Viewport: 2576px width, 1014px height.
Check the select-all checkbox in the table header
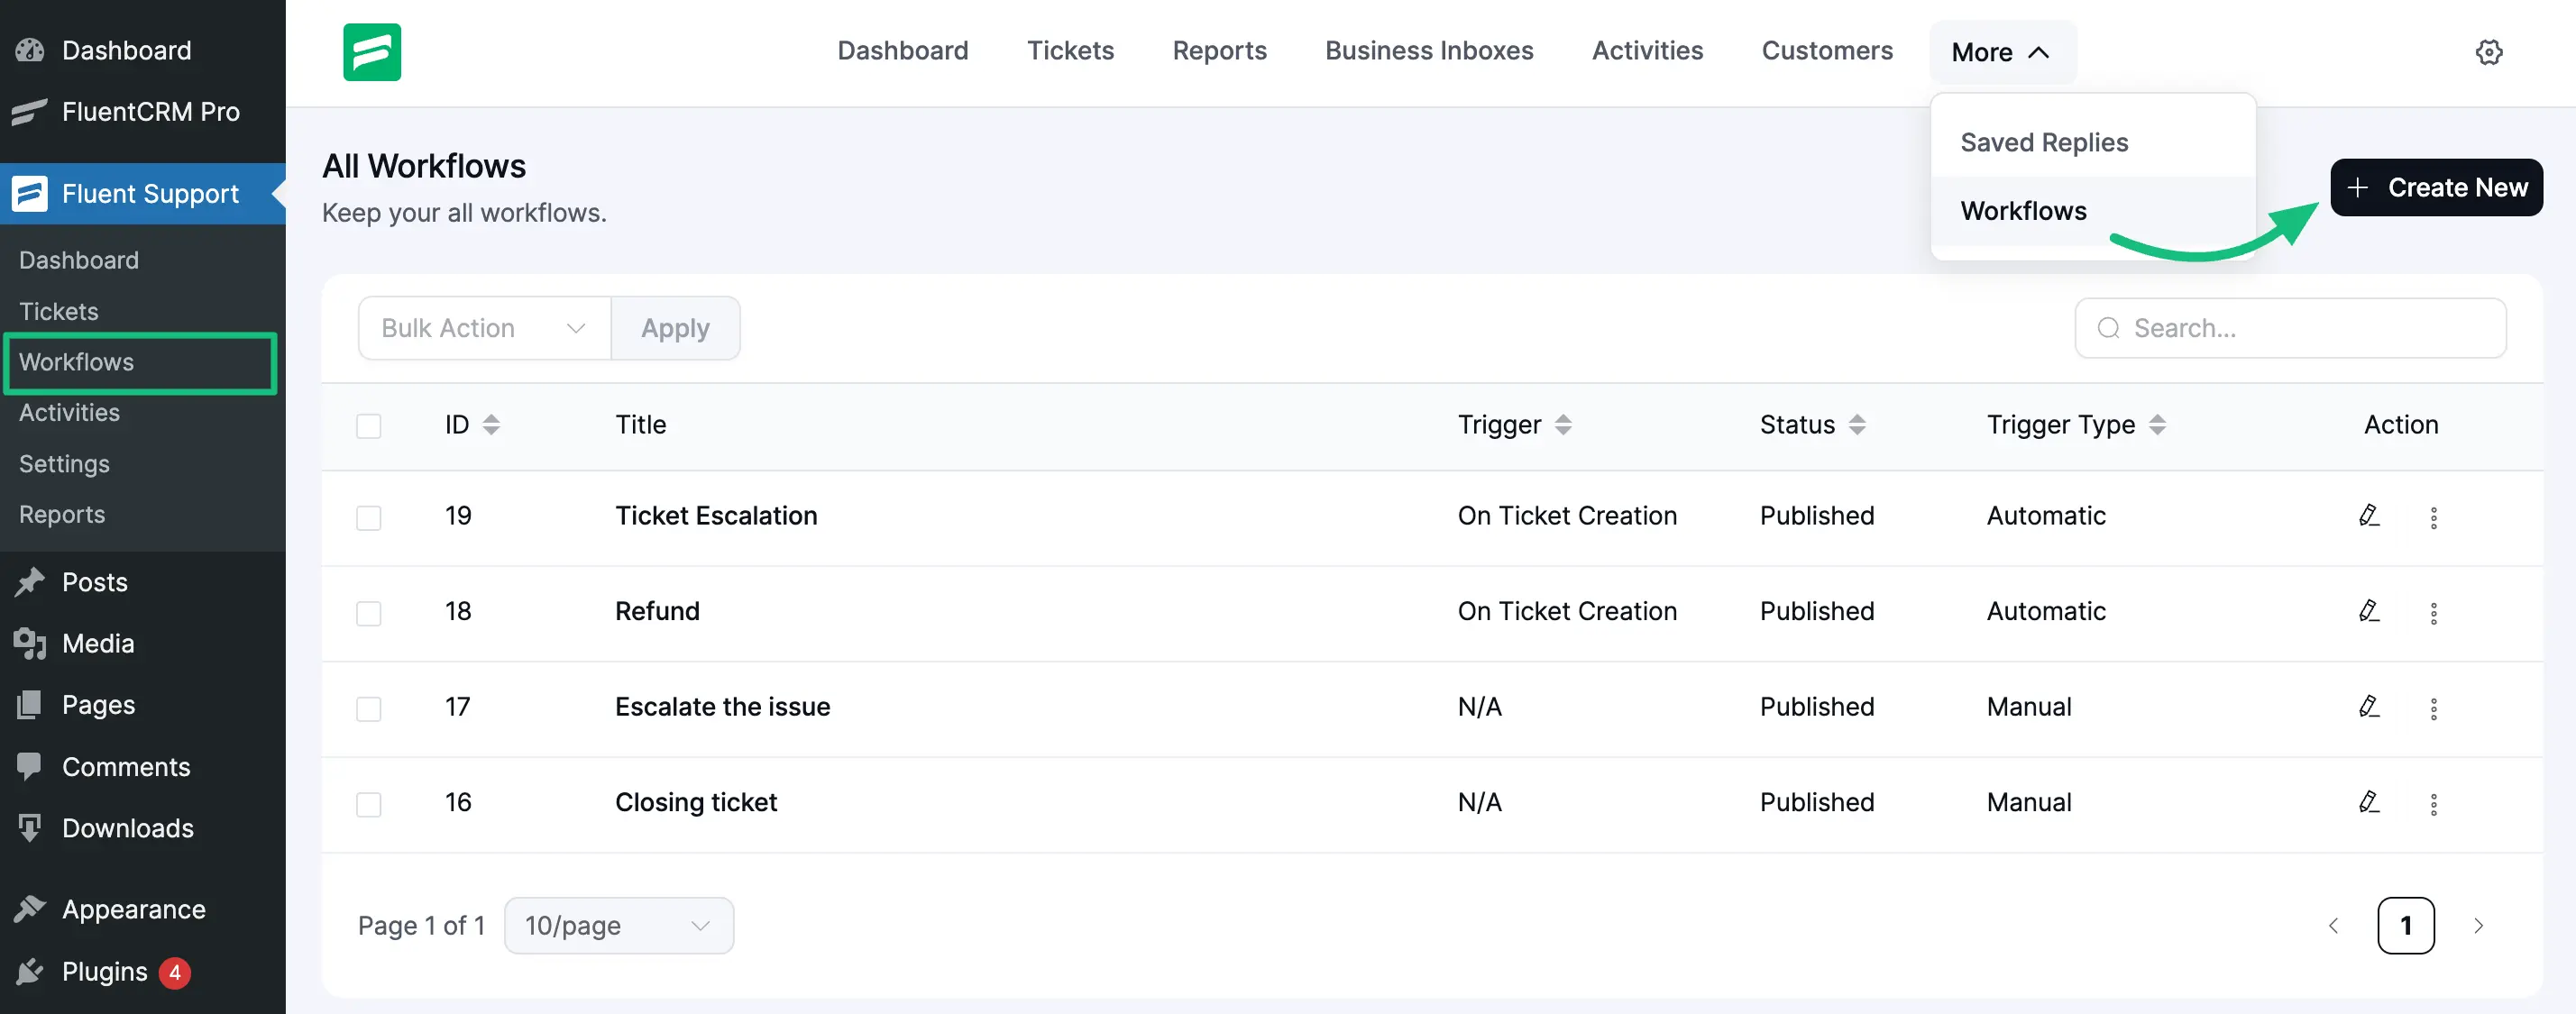tap(368, 425)
